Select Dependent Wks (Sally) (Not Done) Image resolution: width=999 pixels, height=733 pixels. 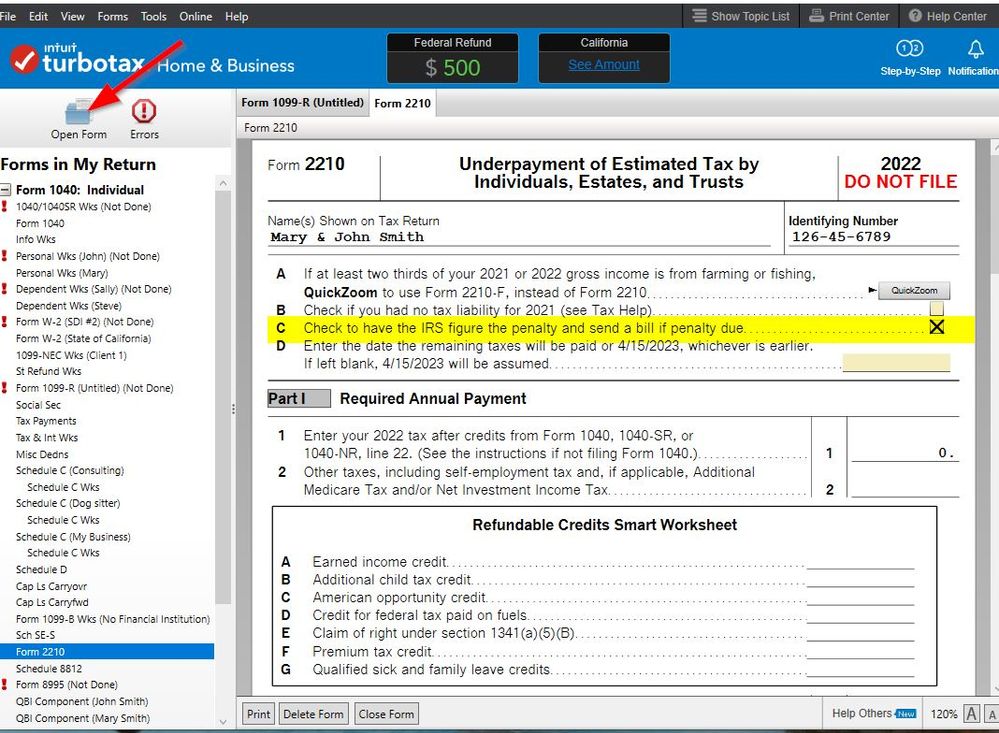coord(94,289)
